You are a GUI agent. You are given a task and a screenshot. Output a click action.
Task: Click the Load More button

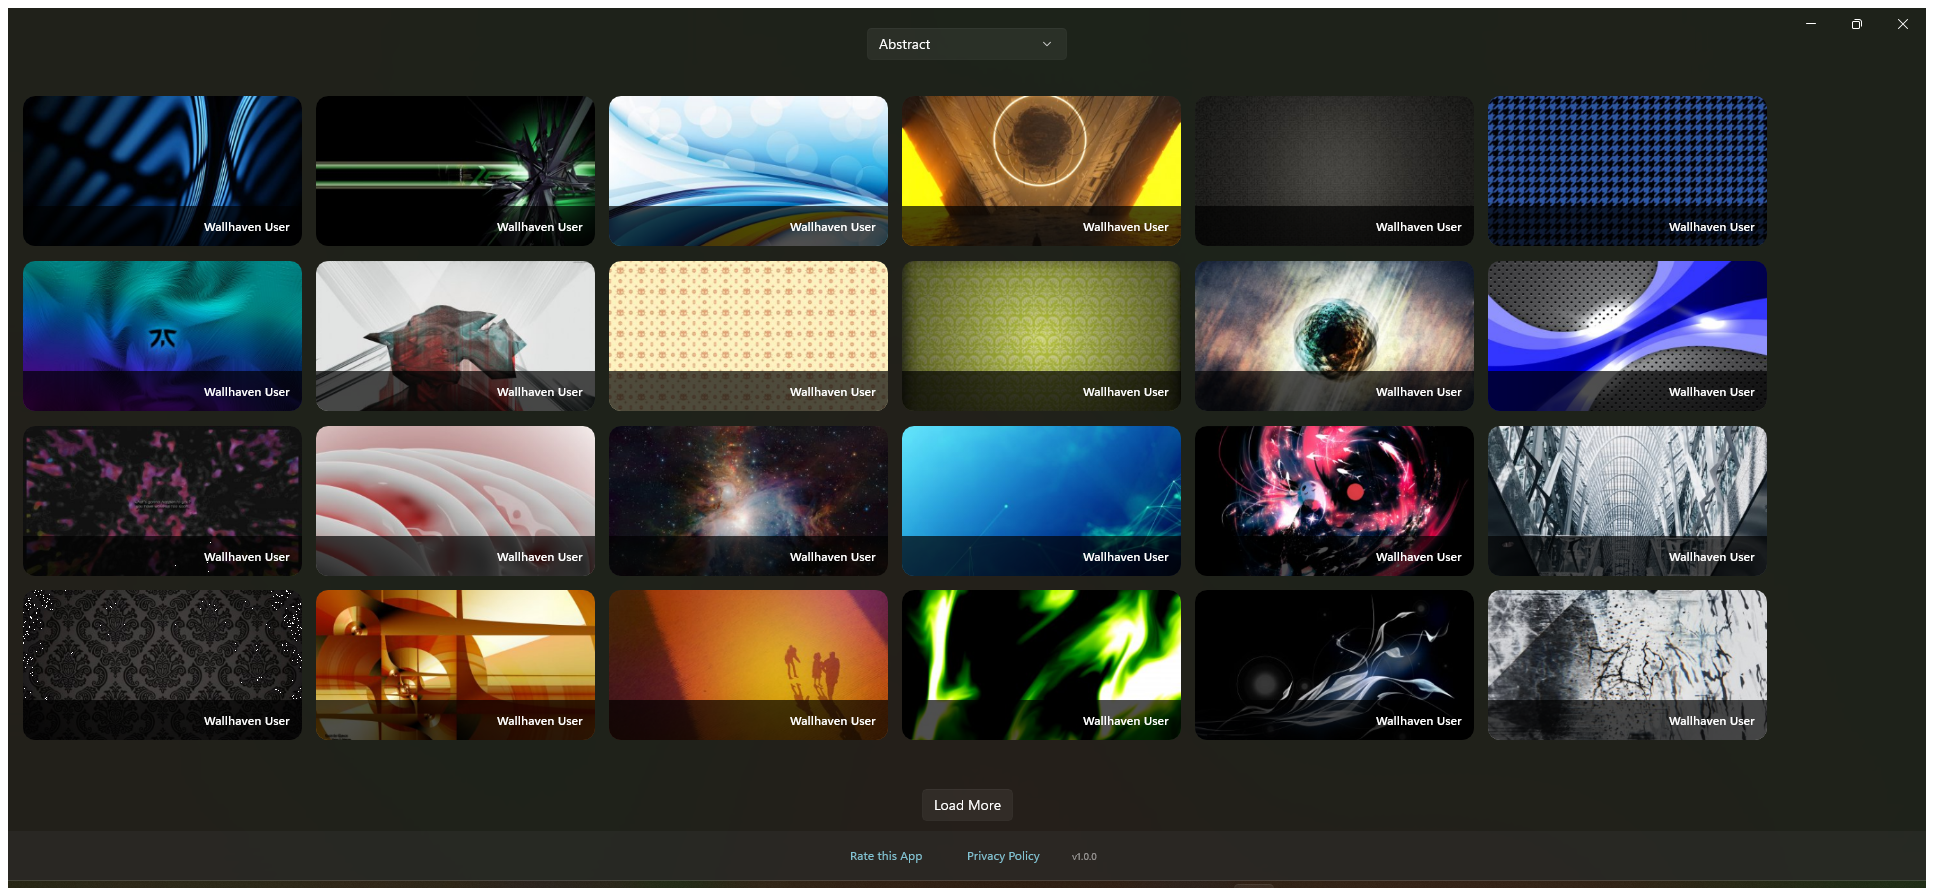click(x=967, y=805)
